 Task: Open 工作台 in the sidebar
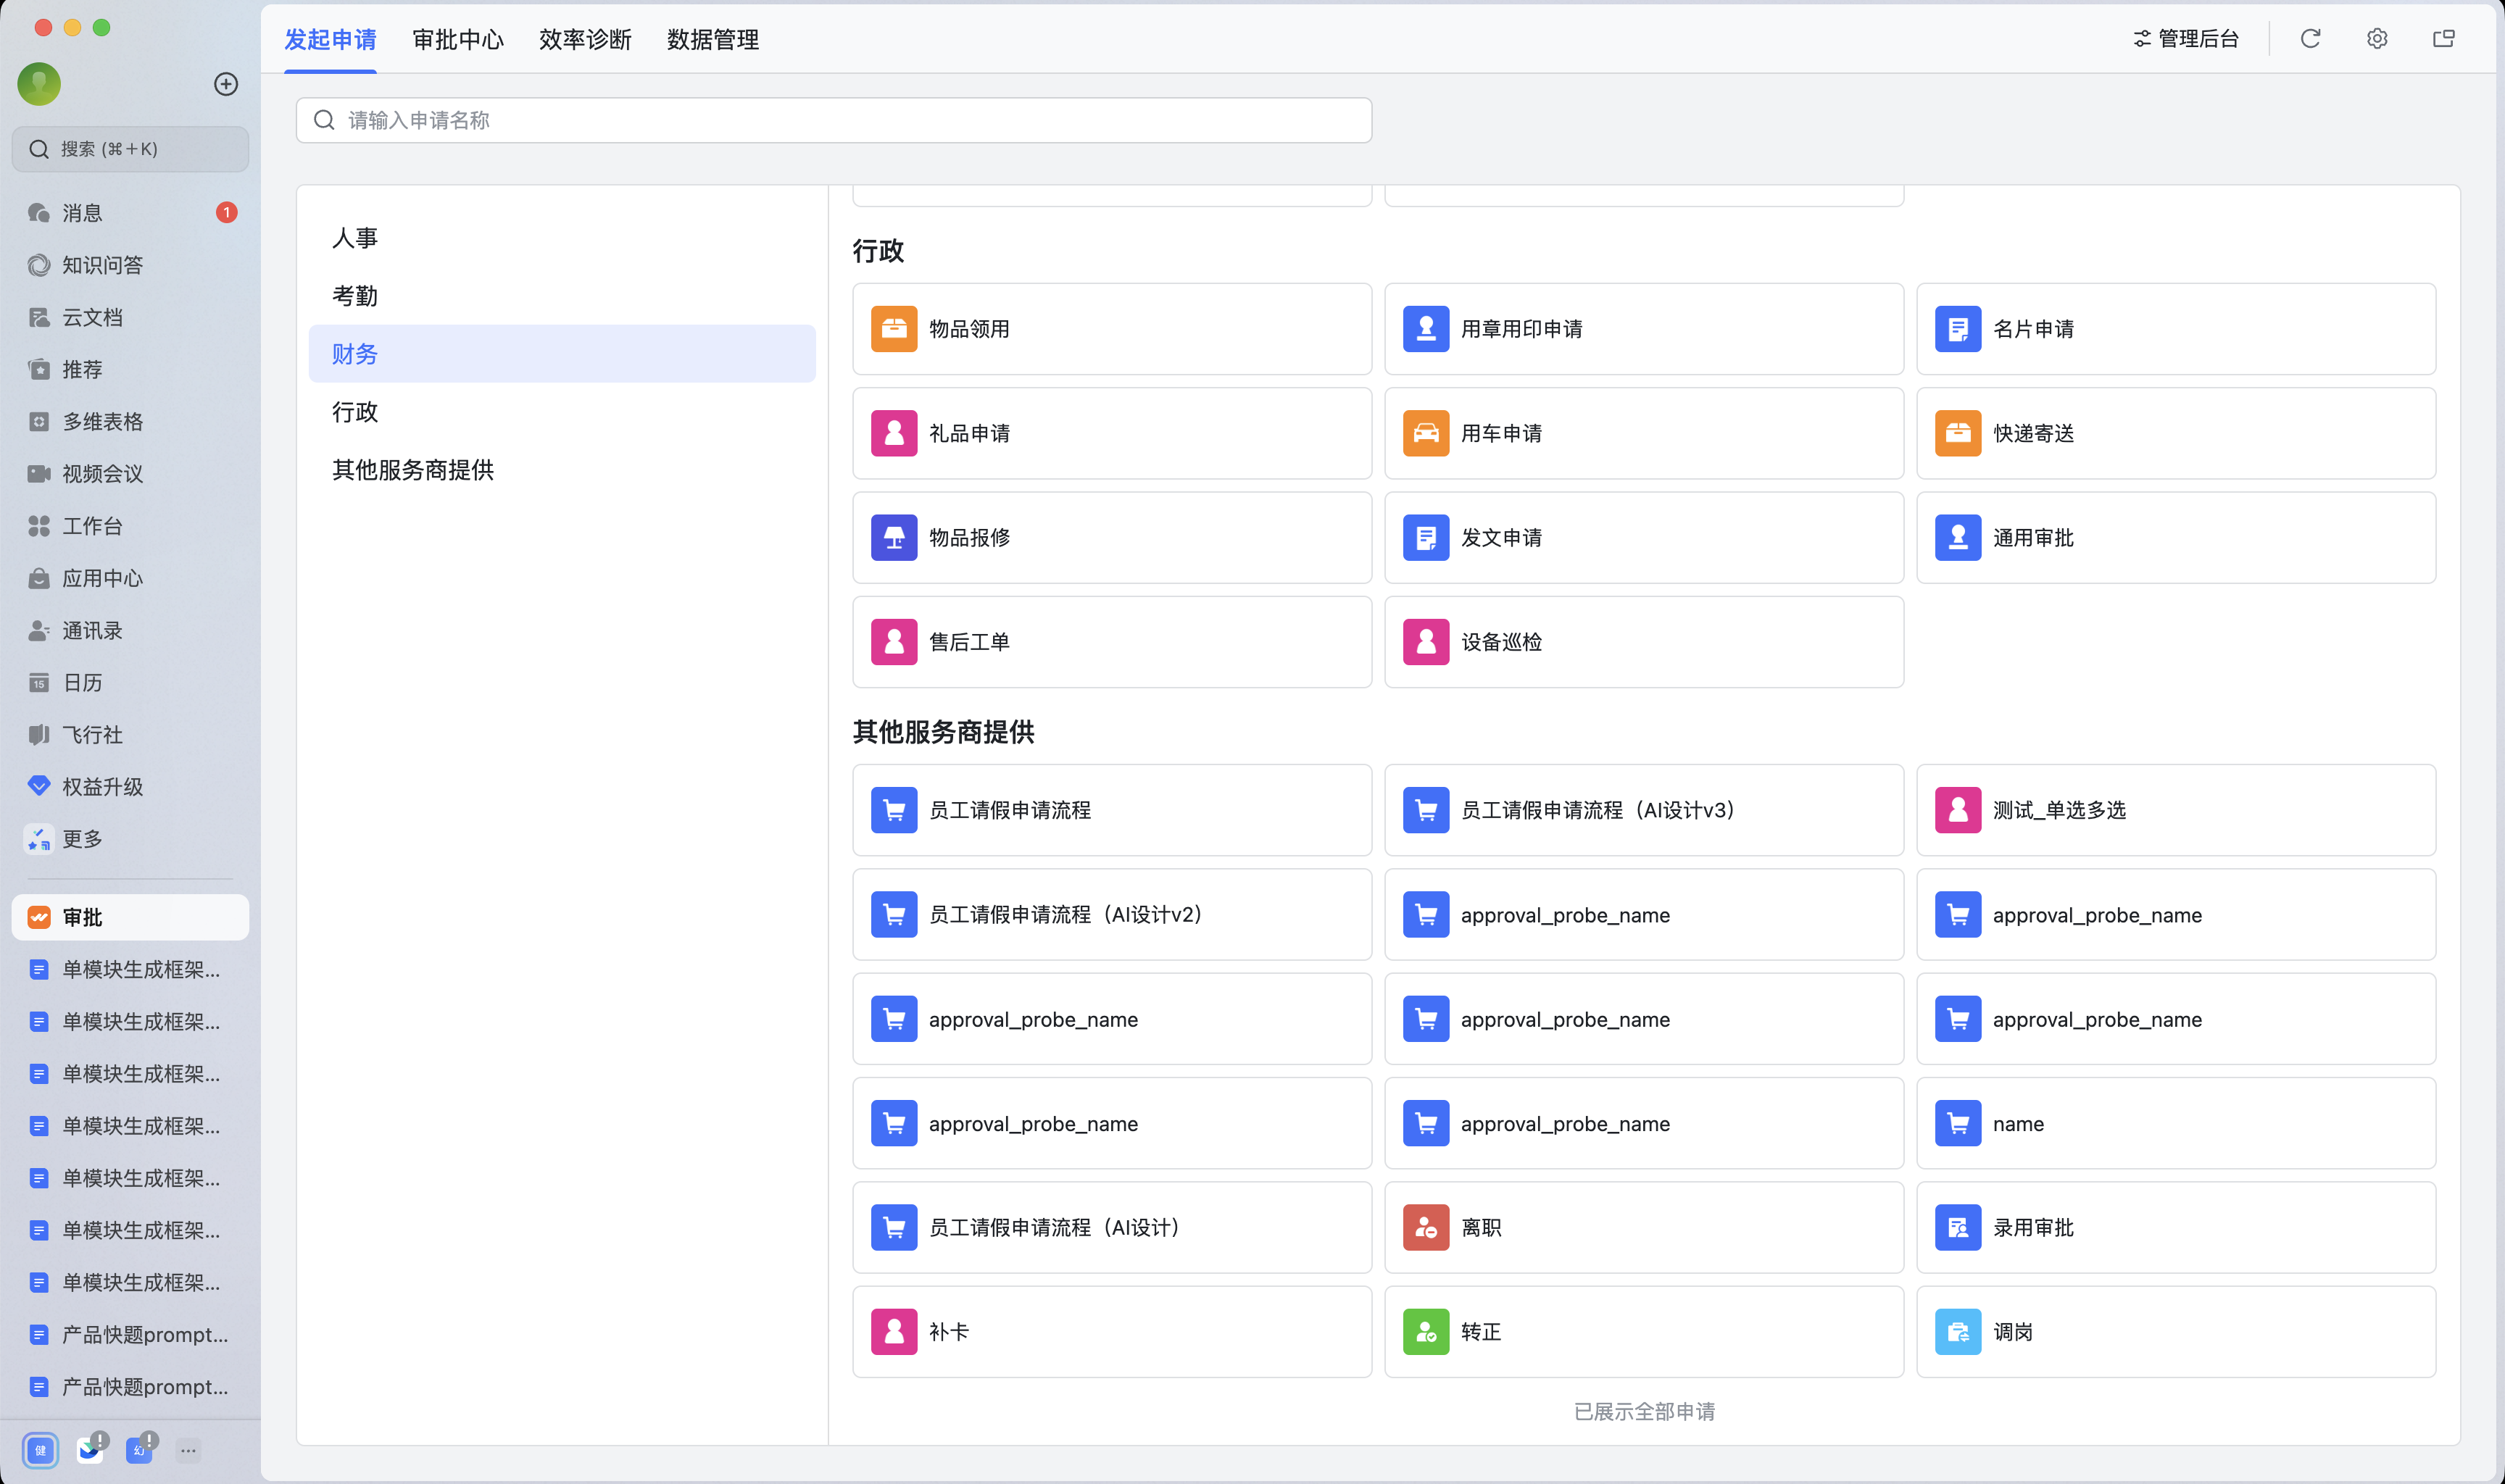[130, 526]
